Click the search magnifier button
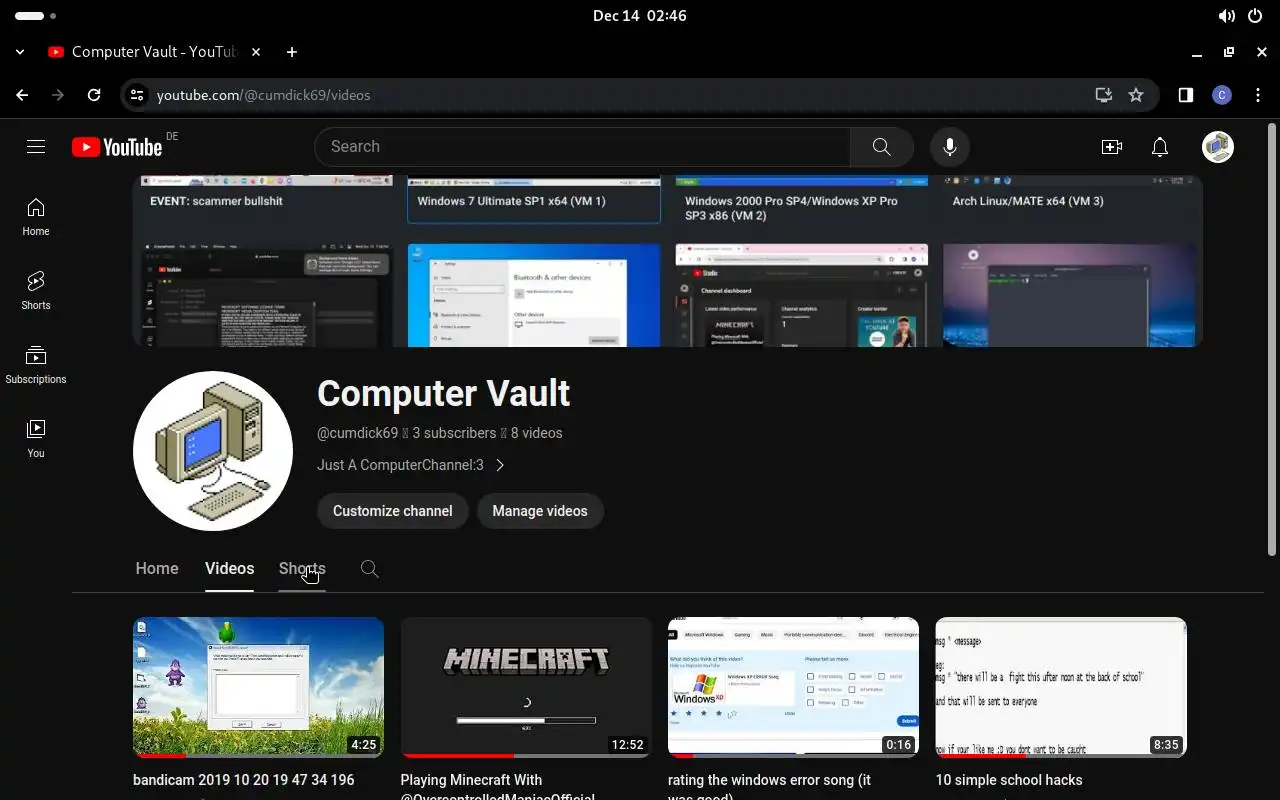 [881, 147]
